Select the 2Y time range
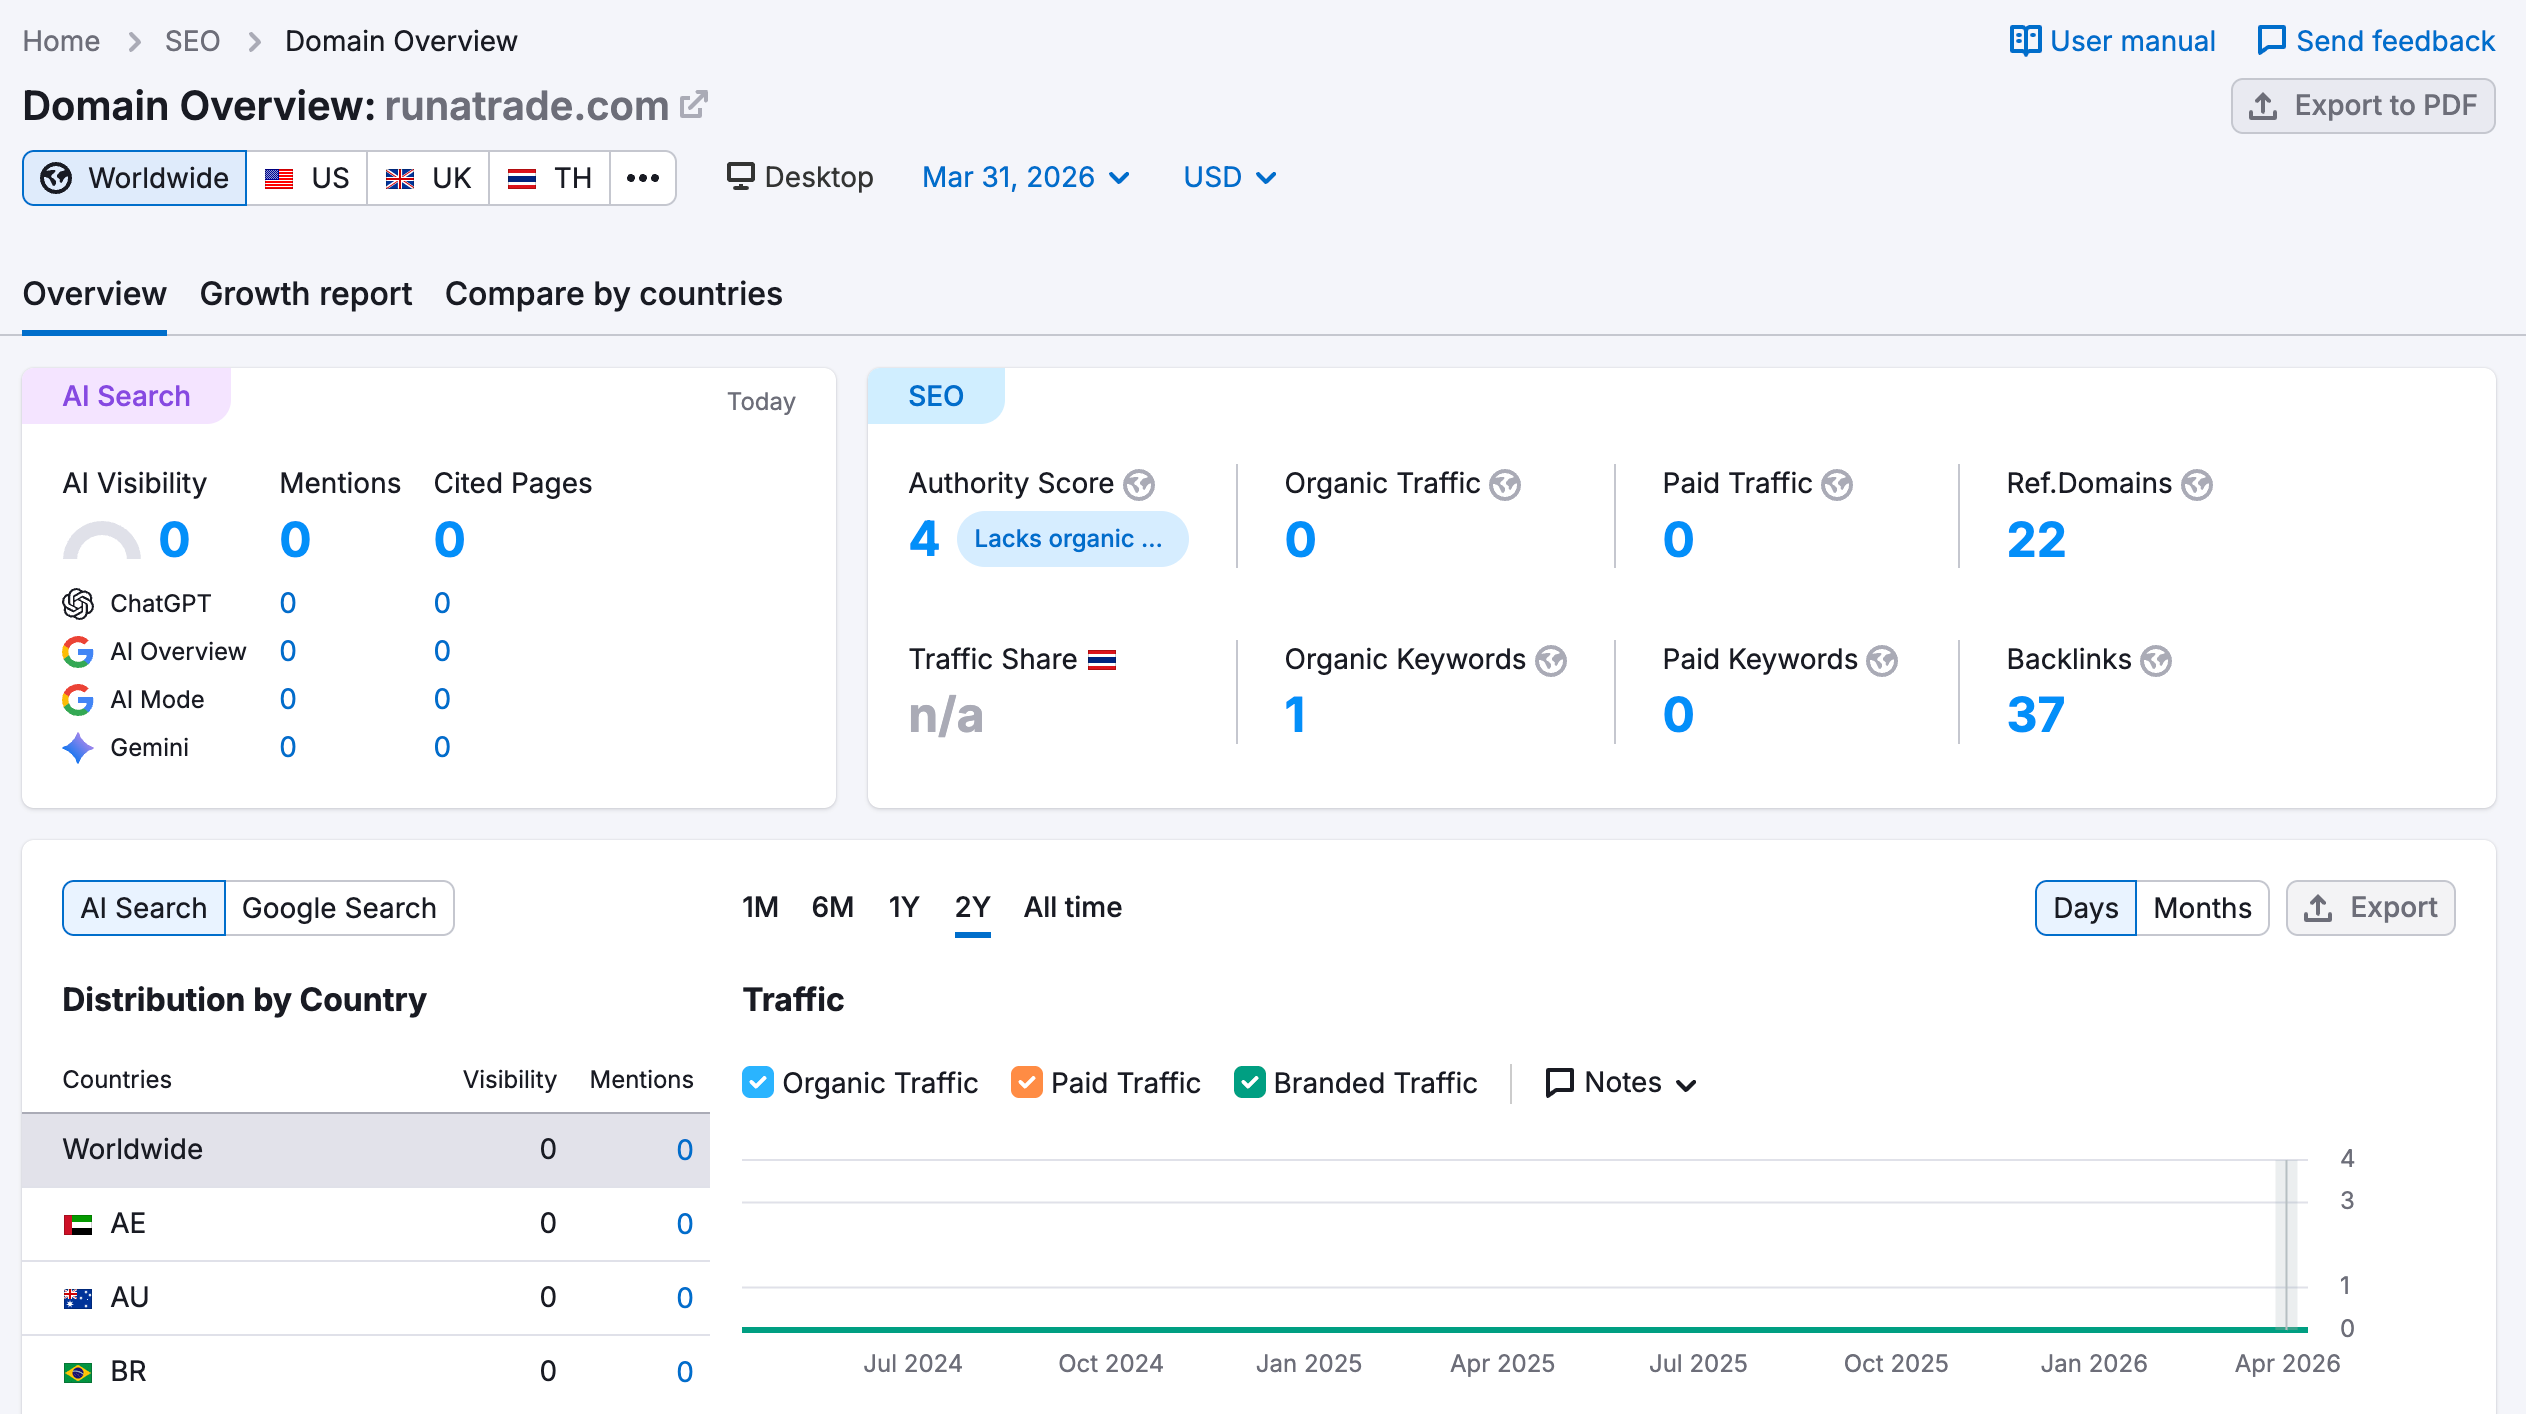 [973, 907]
